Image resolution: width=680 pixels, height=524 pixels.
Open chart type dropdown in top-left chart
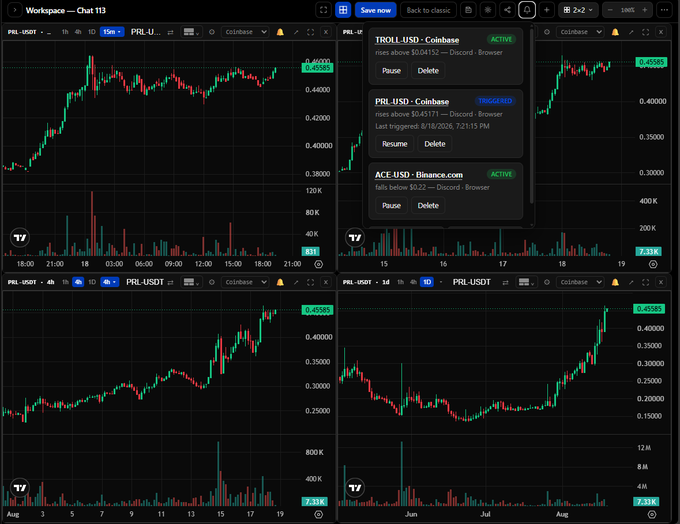click(x=191, y=32)
